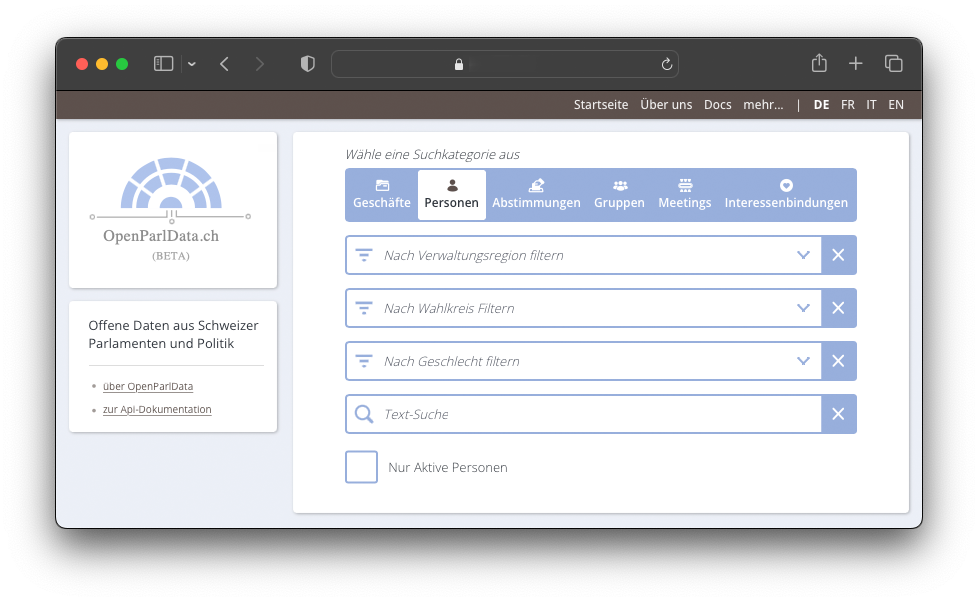Viewport: 978px width, 602px height.
Task: Expand the Nach Verwaltungsregion filtern dropdown
Action: click(802, 255)
